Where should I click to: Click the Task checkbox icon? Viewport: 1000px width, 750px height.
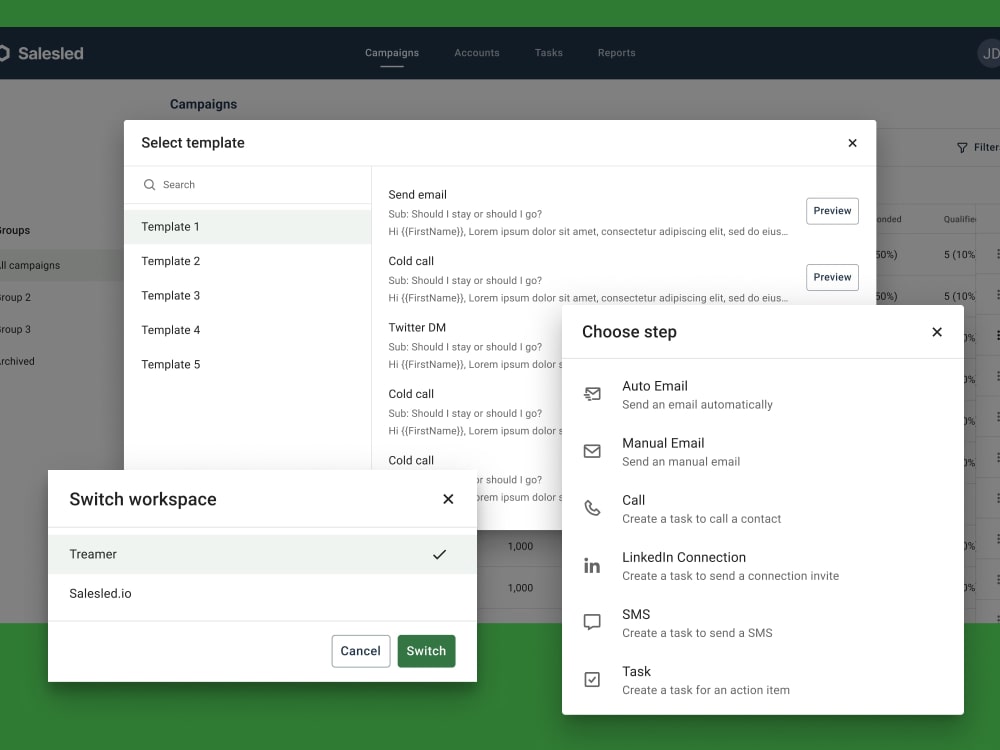[x=592, y=680]
